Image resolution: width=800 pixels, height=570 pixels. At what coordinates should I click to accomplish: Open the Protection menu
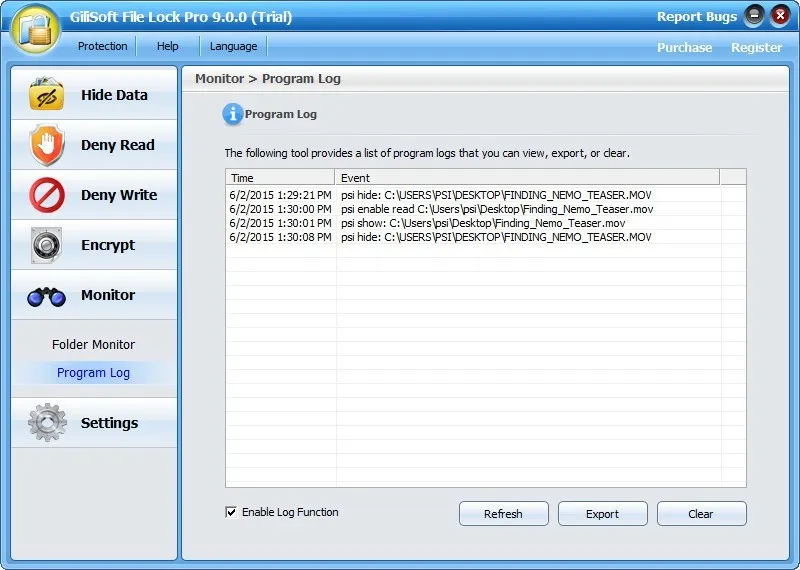(x=103, y=46)
